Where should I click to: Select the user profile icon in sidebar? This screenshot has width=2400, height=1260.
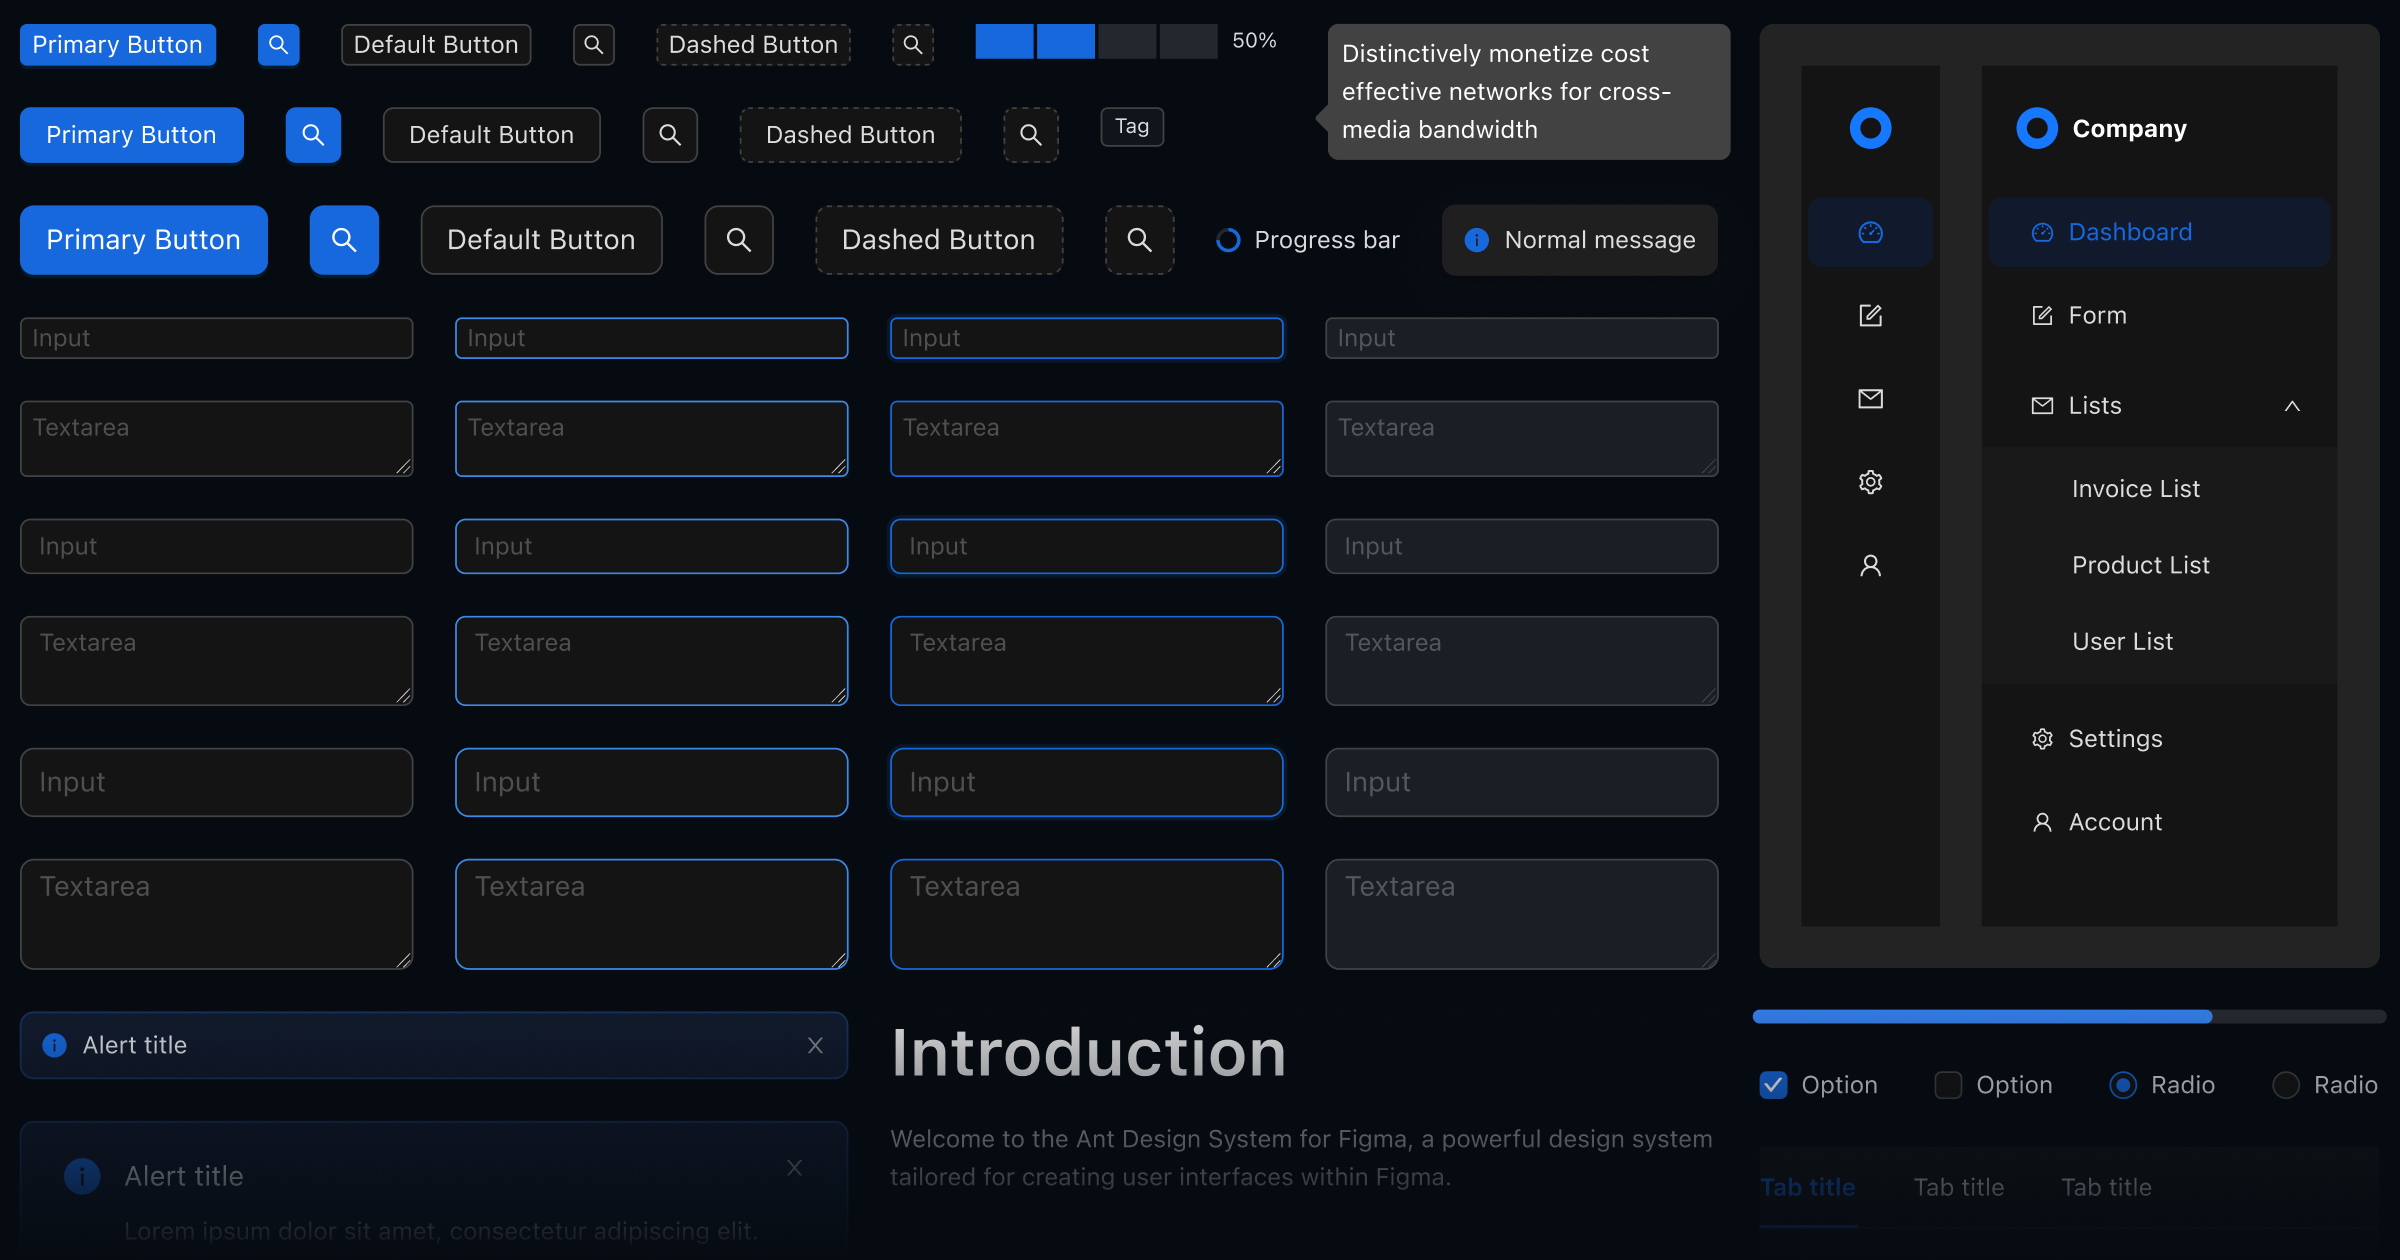point(1870,565)
